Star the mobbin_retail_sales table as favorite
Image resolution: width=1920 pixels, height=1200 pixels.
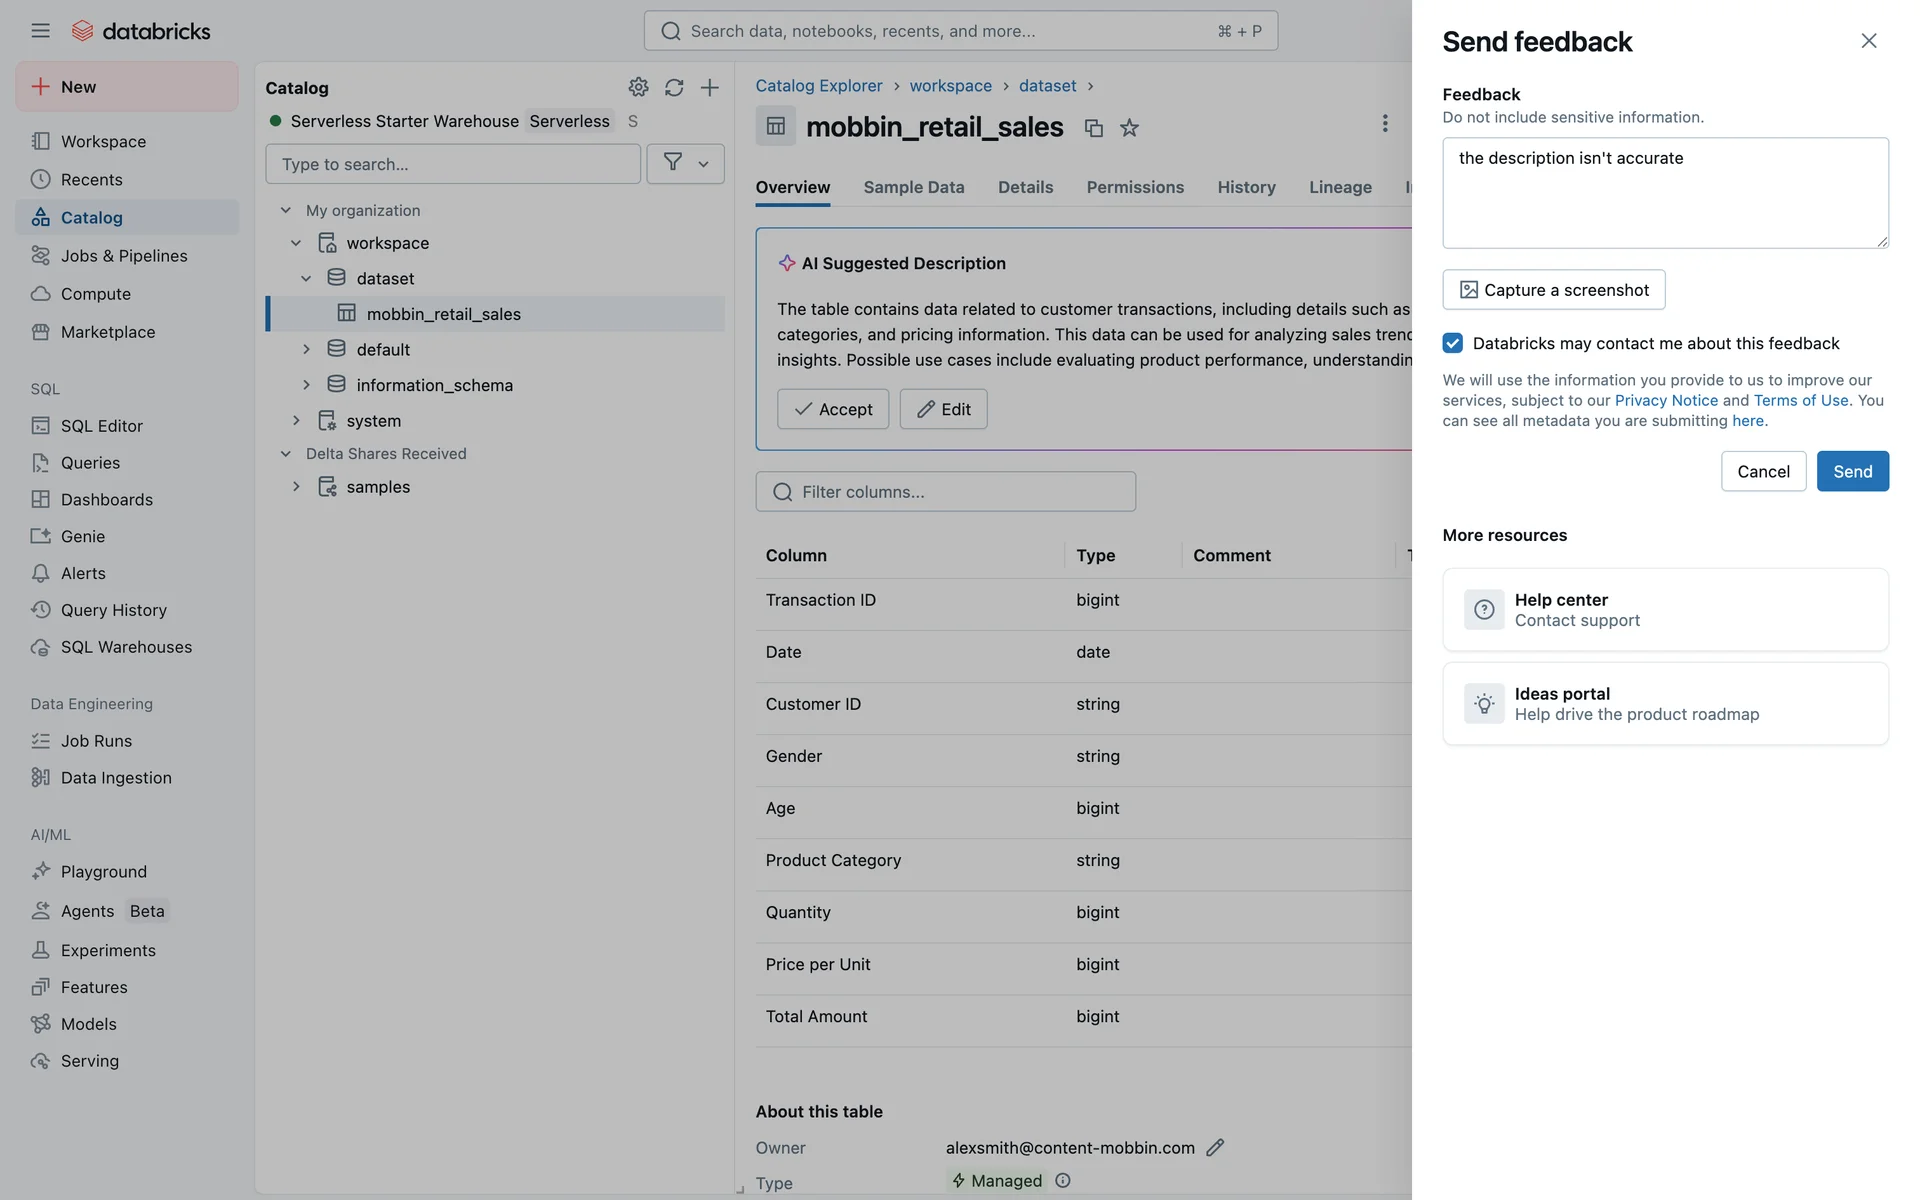click(1129, 128)
